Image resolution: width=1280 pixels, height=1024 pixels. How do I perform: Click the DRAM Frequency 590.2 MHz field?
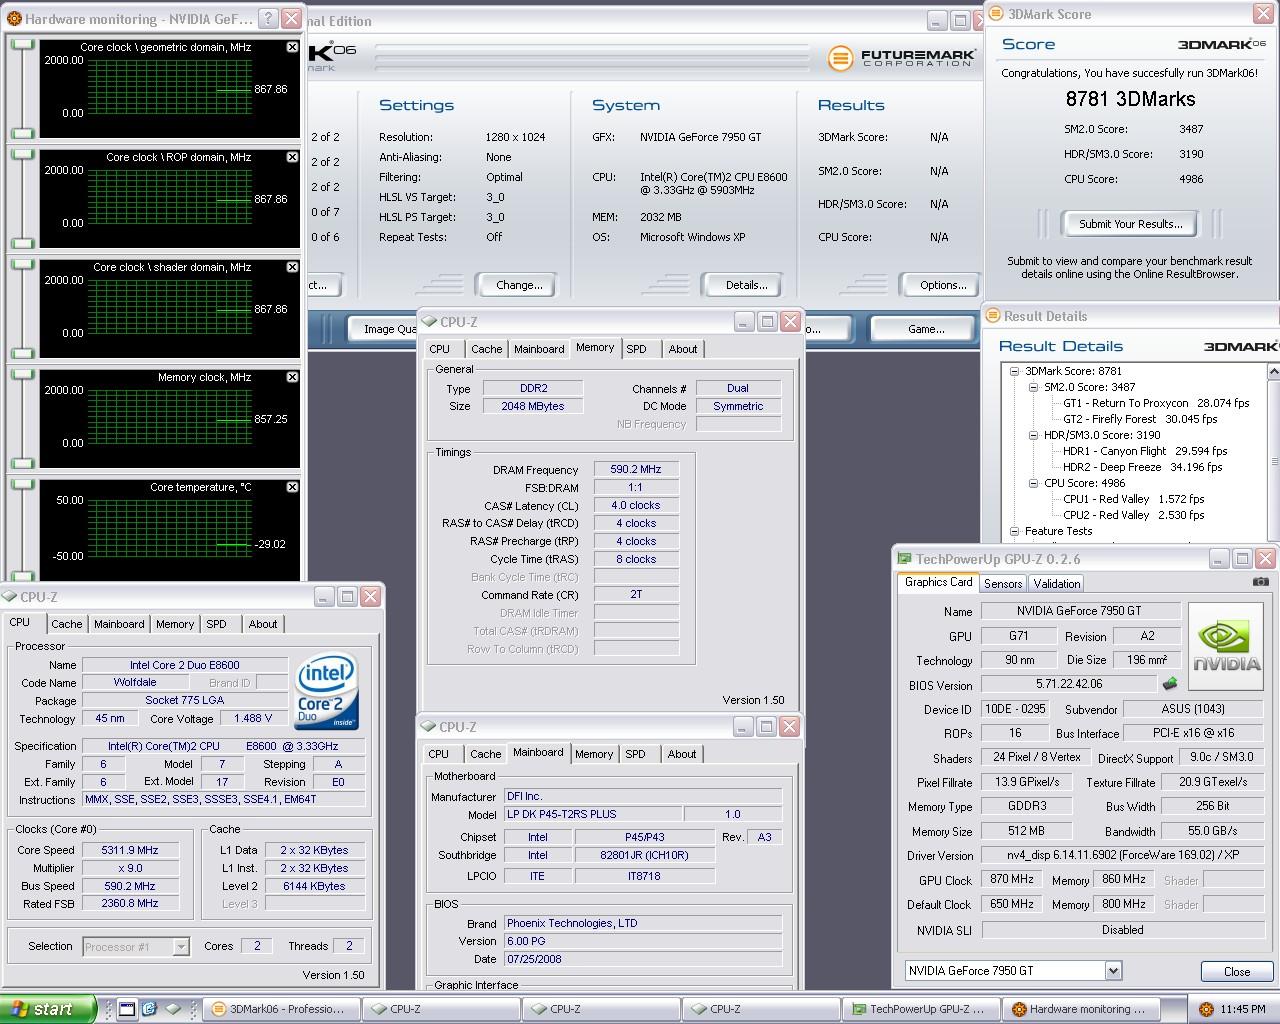[636, 469]
